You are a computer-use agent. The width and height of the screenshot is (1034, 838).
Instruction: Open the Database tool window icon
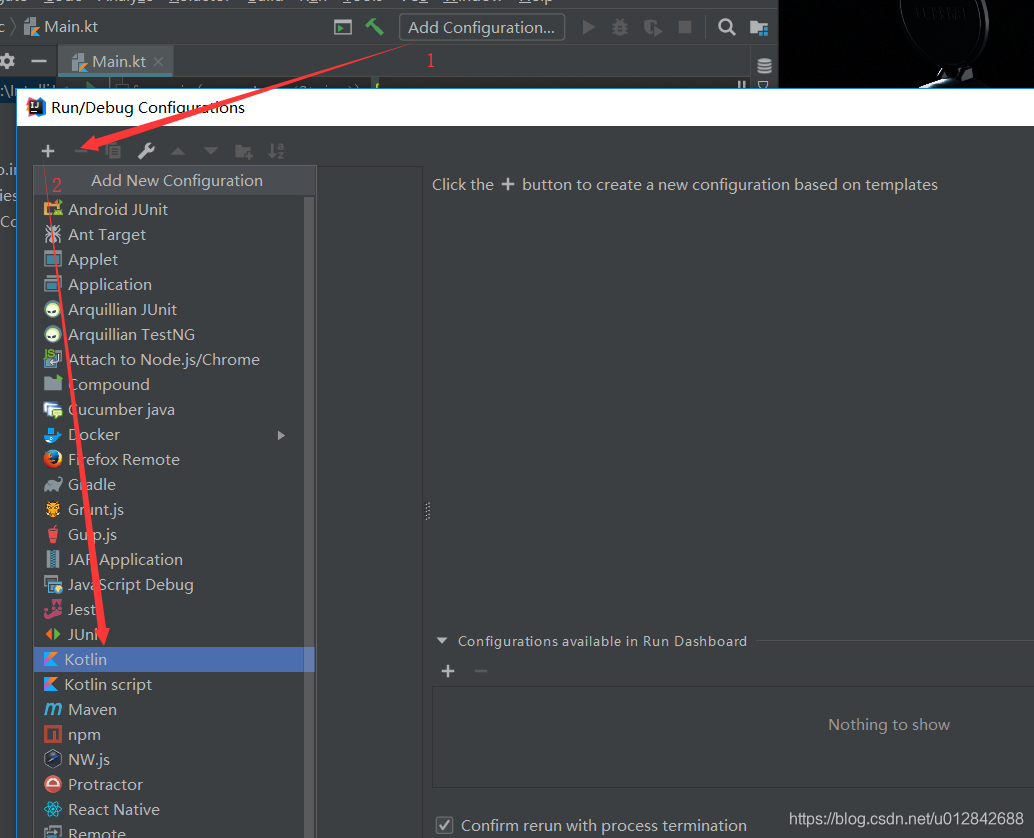(x=764, y=65)
